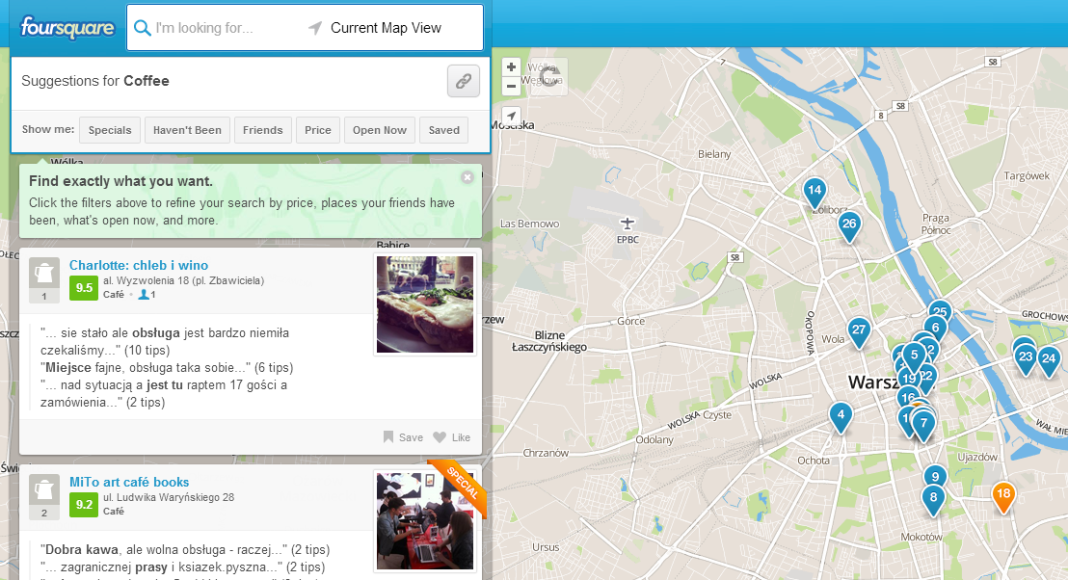Click the 'Dobra kawa, ale wolna obsługa' tip
1068x580 pixels.
tap(185, 549)
